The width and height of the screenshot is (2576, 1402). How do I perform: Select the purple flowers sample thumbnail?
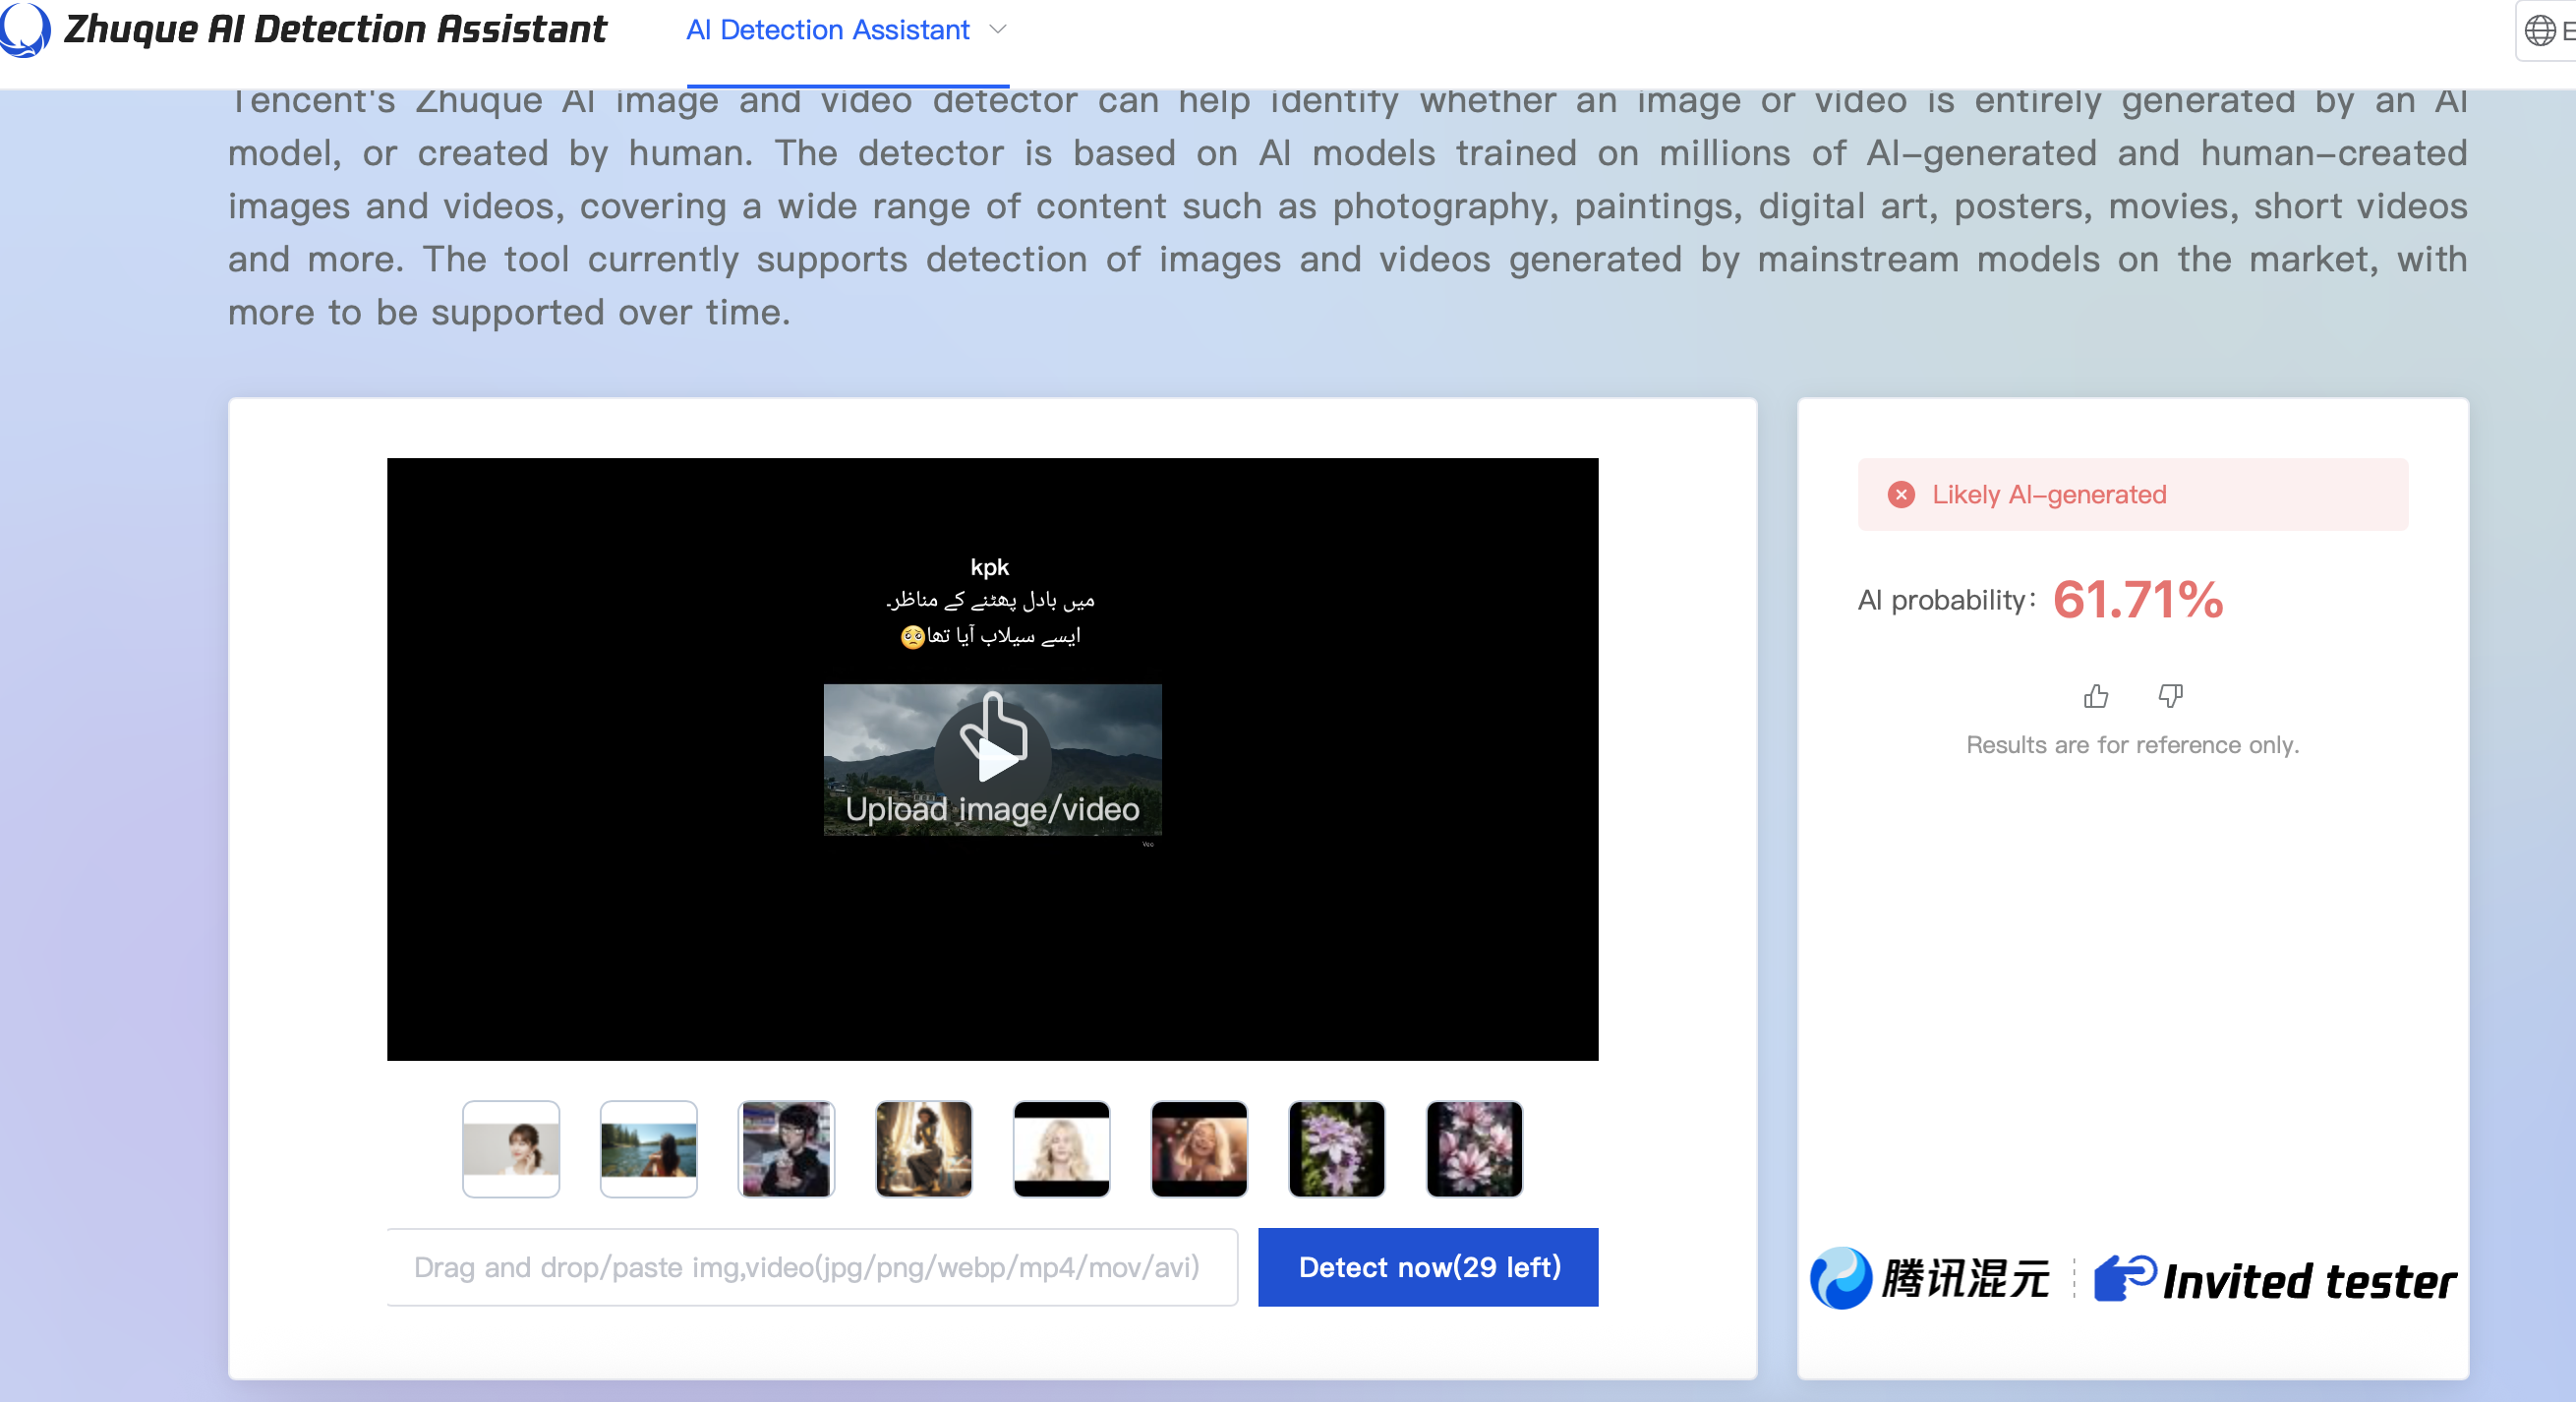click(1337, 1149)
